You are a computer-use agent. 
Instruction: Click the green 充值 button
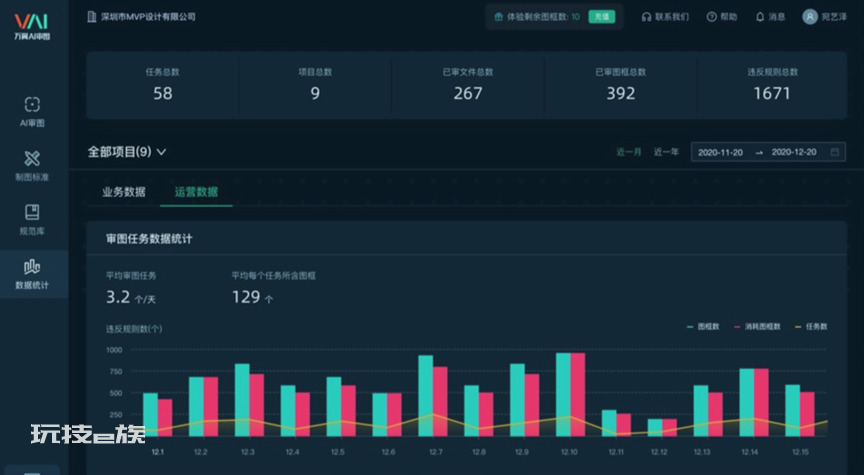point(602,17)
